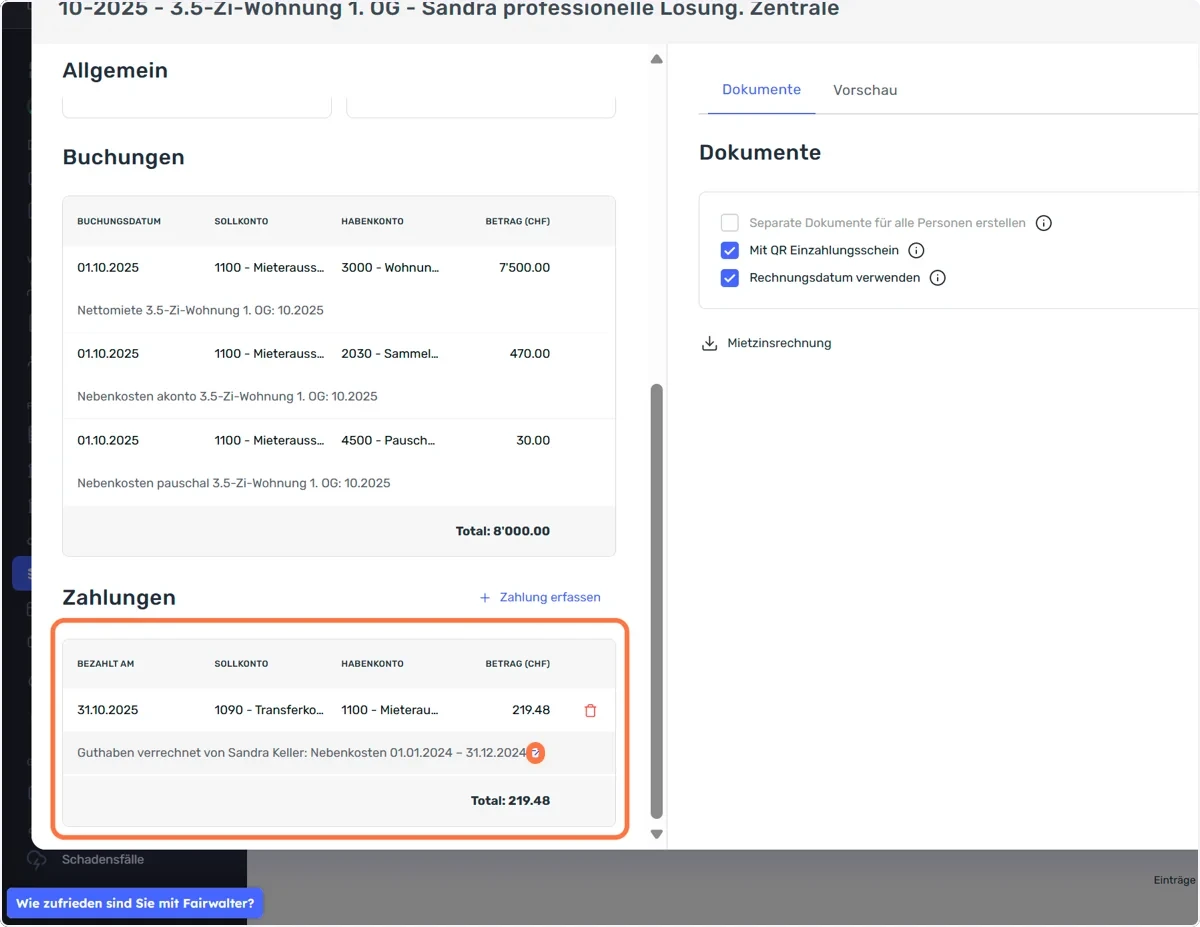Select 1090 - Transferko... Sollkonto cell
1200x927 pixels.
269,711
